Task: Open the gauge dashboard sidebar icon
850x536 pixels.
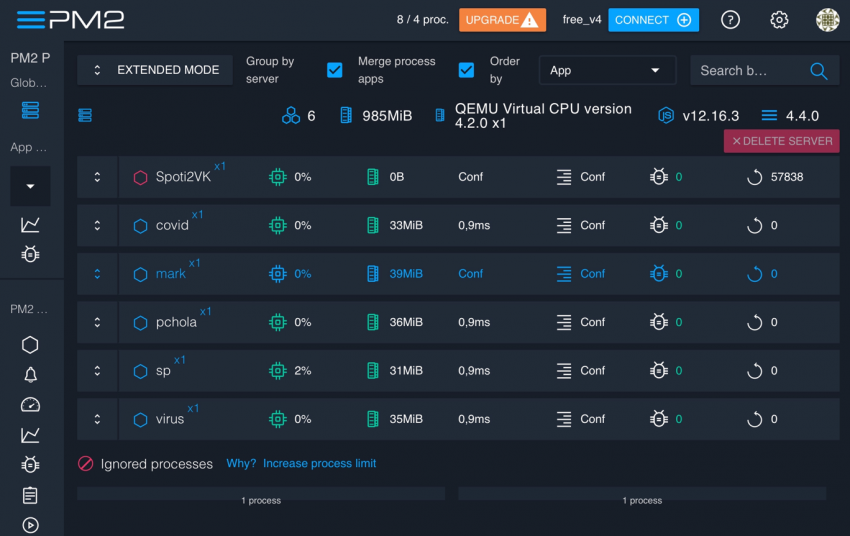Action: point(30,405)
